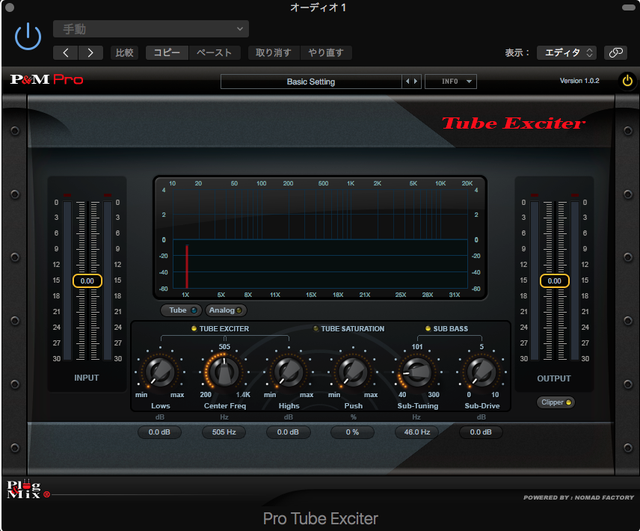Toggle the blue plugin bypass power button
This screenshot has width=640, height=531.
(x=28, y=37)
